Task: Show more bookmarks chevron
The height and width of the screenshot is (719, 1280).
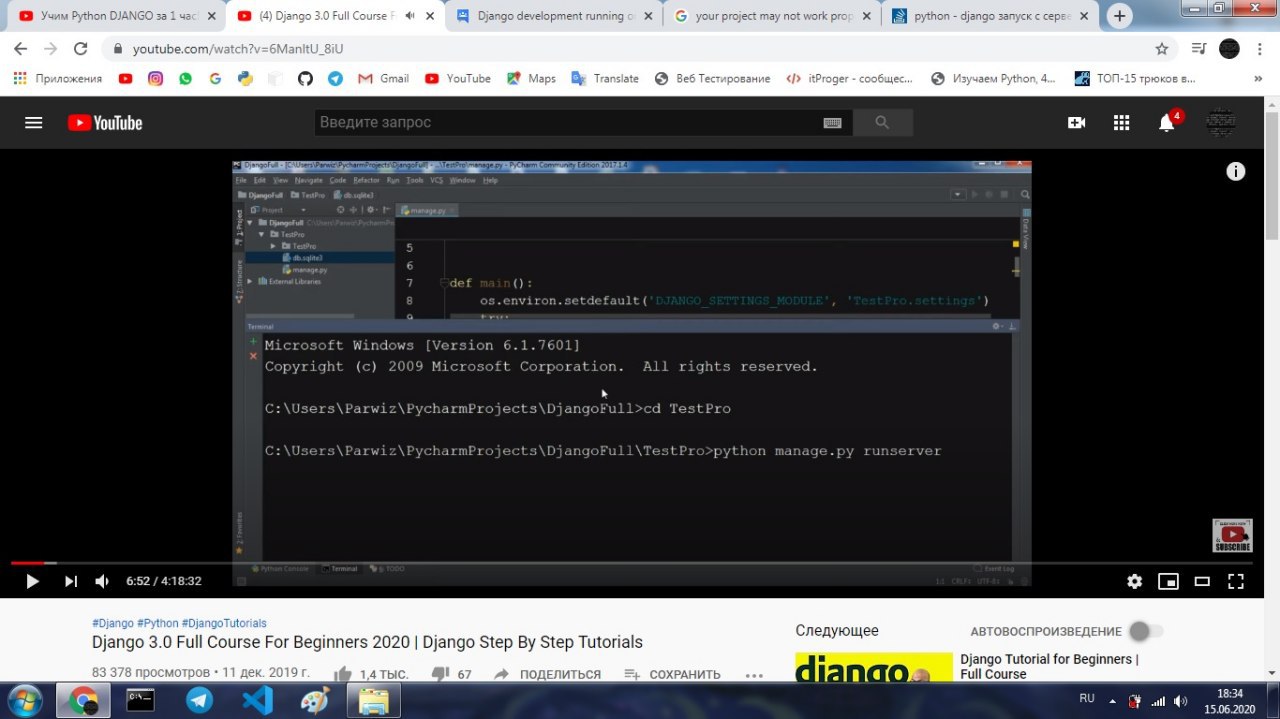Action: (x=1258, y=78)
